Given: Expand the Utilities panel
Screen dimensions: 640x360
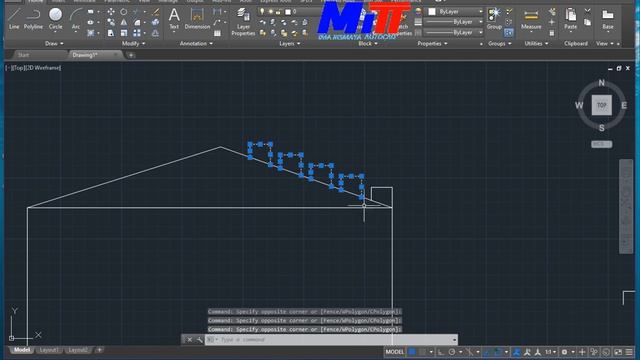Looking at the screenshot, I should (536, 43).
